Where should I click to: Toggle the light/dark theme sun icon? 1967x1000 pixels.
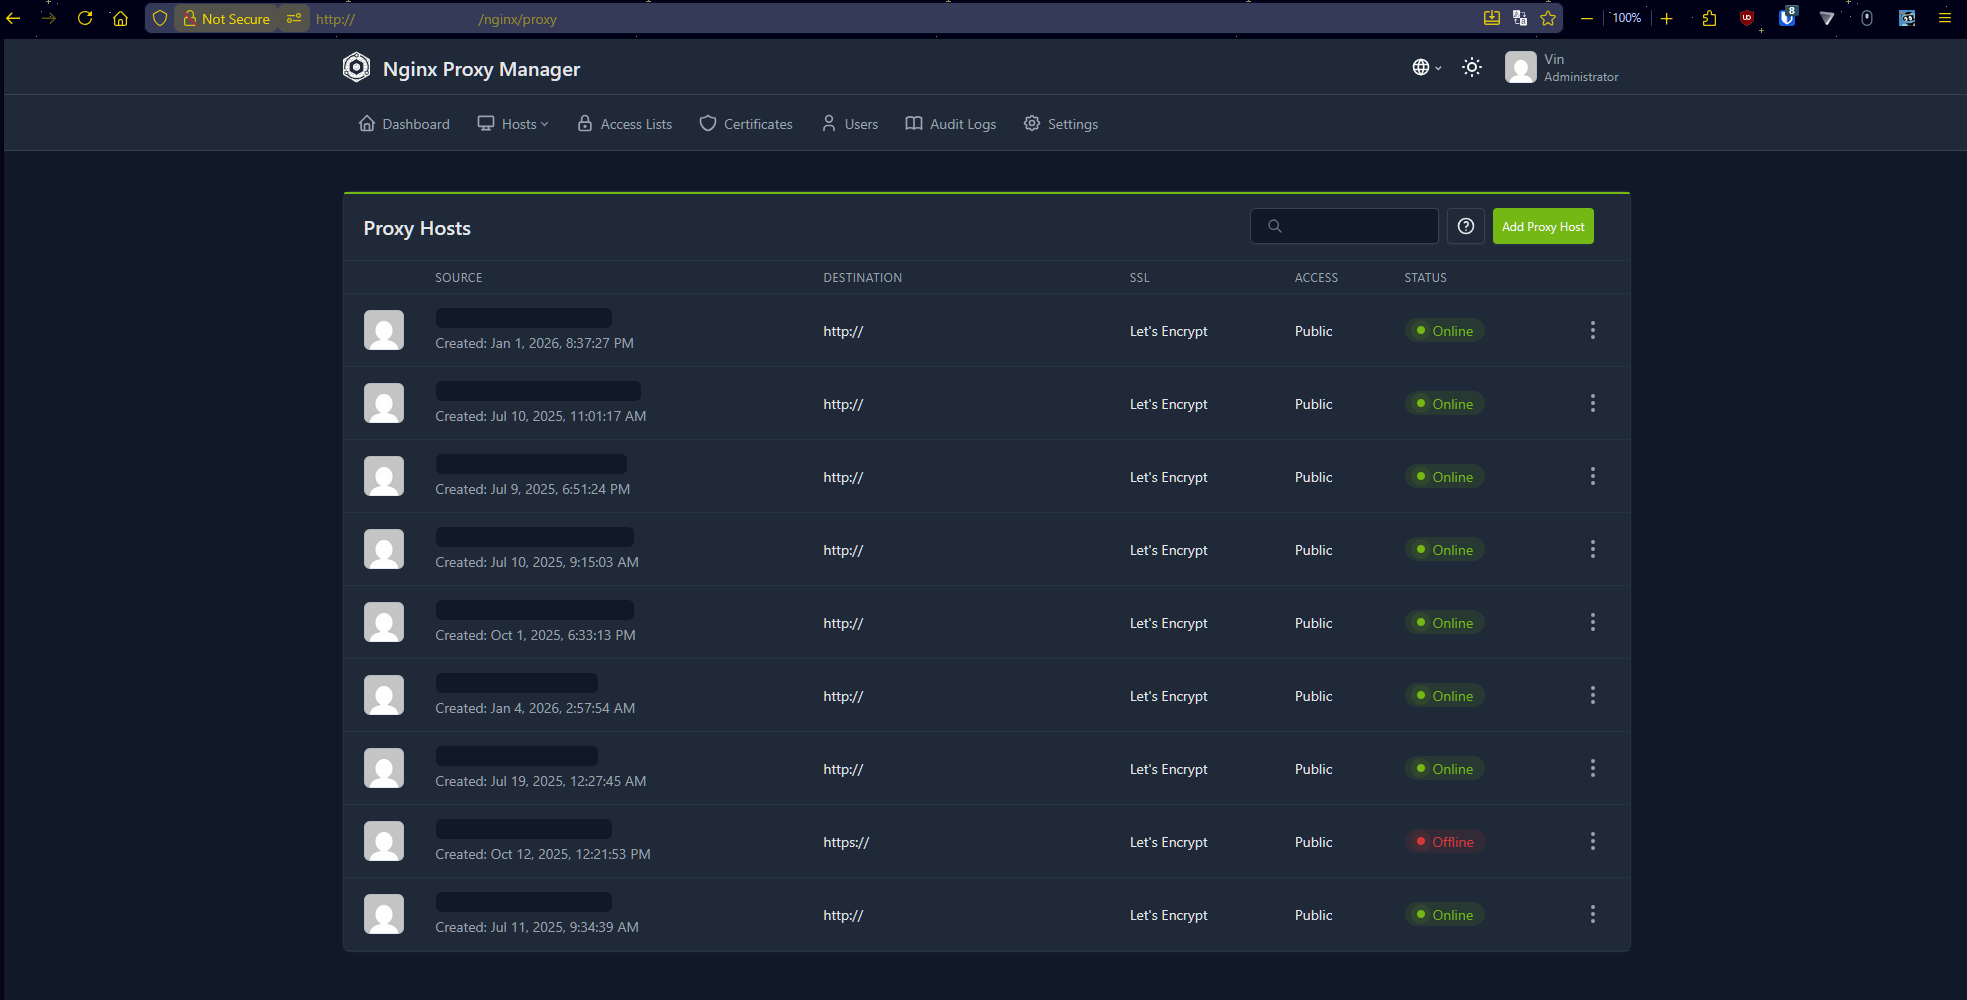pyautogui.click(x=1471, y=67)
